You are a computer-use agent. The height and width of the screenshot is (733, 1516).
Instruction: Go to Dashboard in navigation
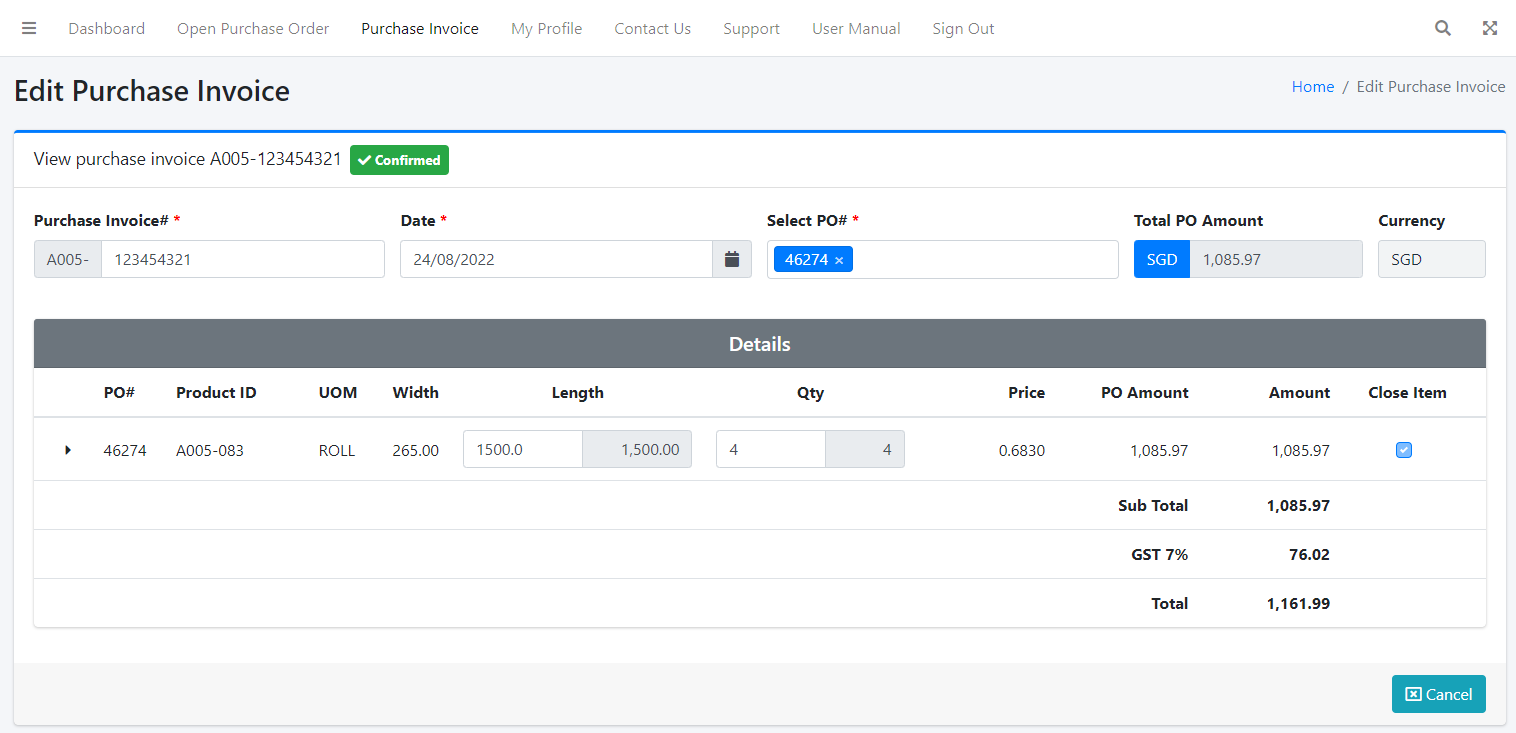pyautogui.click(x=106, y=29)
